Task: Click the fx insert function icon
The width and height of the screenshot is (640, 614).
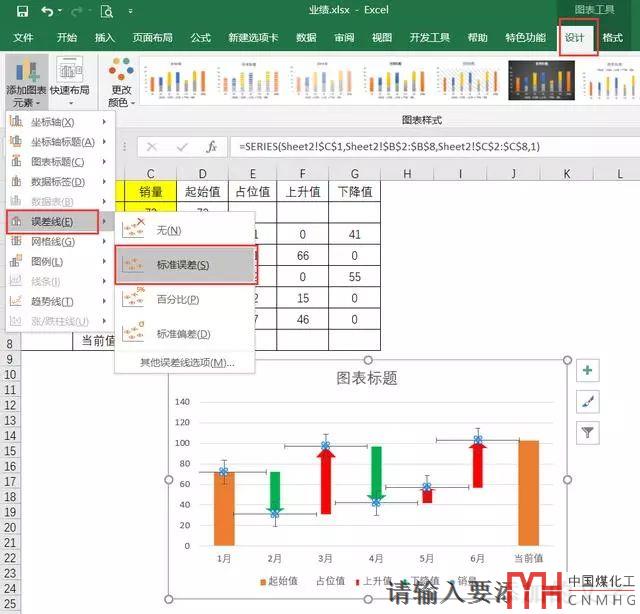Action: tap(211, 146)
